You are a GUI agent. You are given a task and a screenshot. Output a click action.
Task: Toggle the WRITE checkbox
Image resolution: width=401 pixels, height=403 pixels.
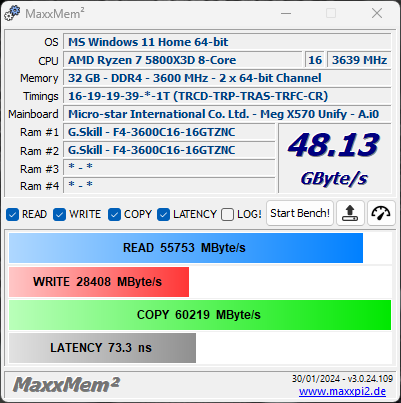(x=60, y=214)
